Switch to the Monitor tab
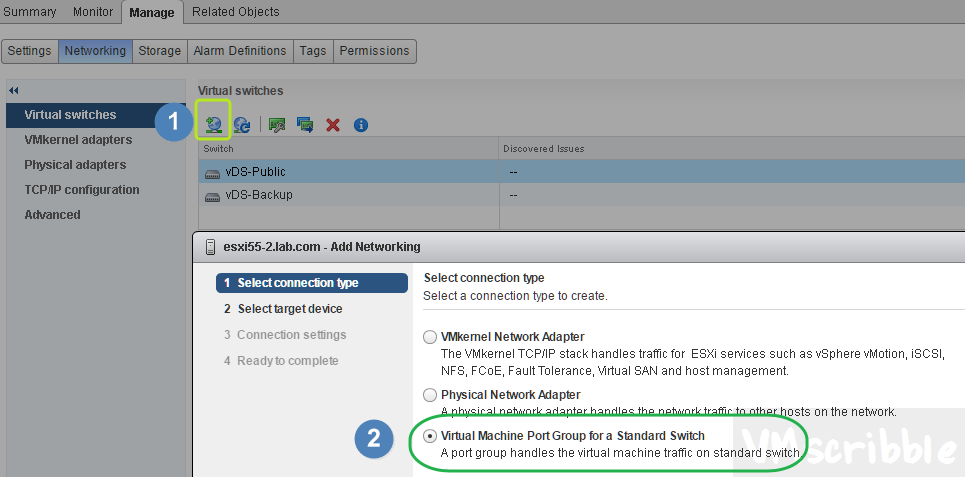965x477 pixels. (93, 12)
